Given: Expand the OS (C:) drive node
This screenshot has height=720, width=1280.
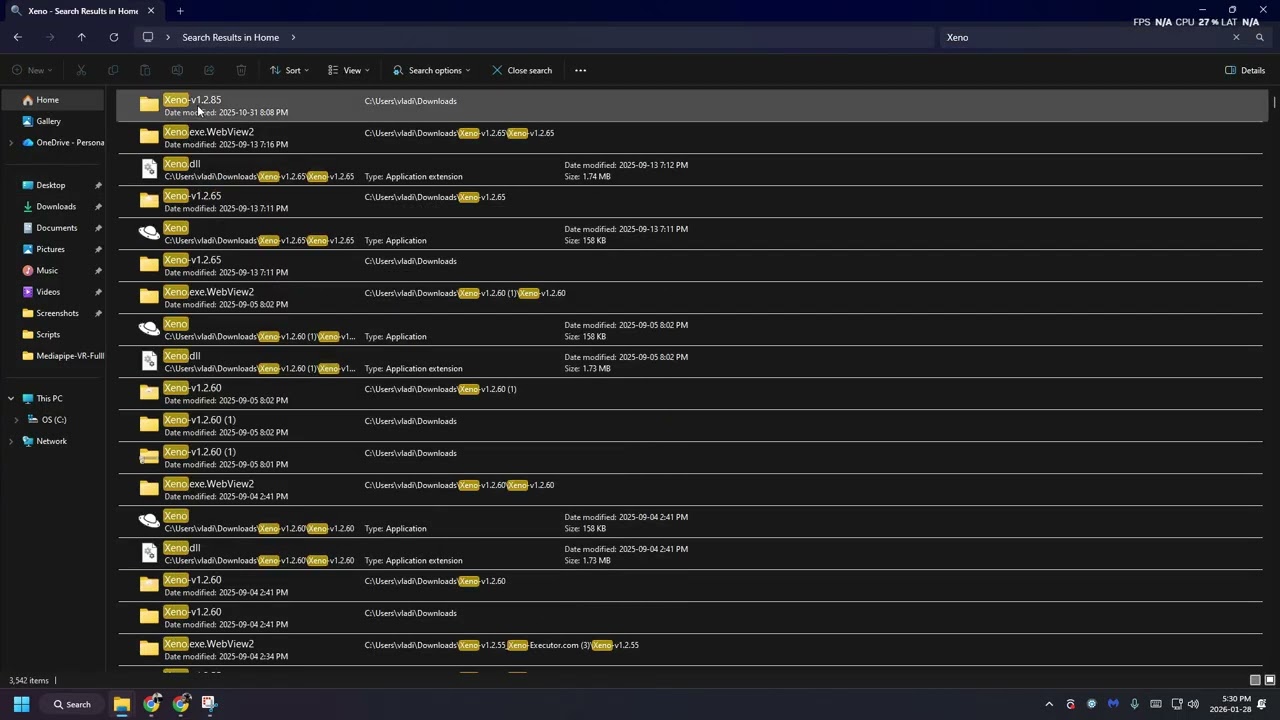Looking at the screenshot, I should click(x=16, y=420).
